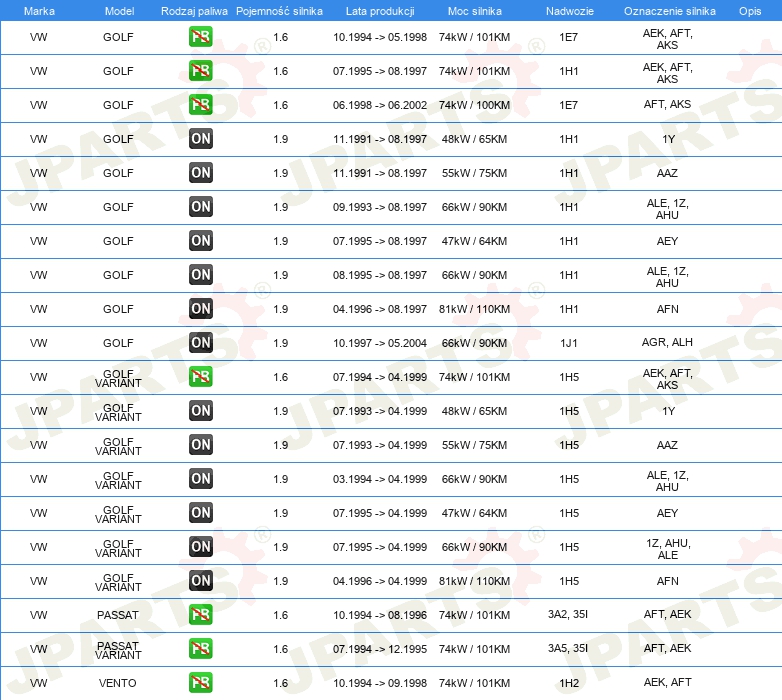Select the date range 04.1996 -> 08.1997
The width and height of the screenshot is (782, 700).
point(380,309)
